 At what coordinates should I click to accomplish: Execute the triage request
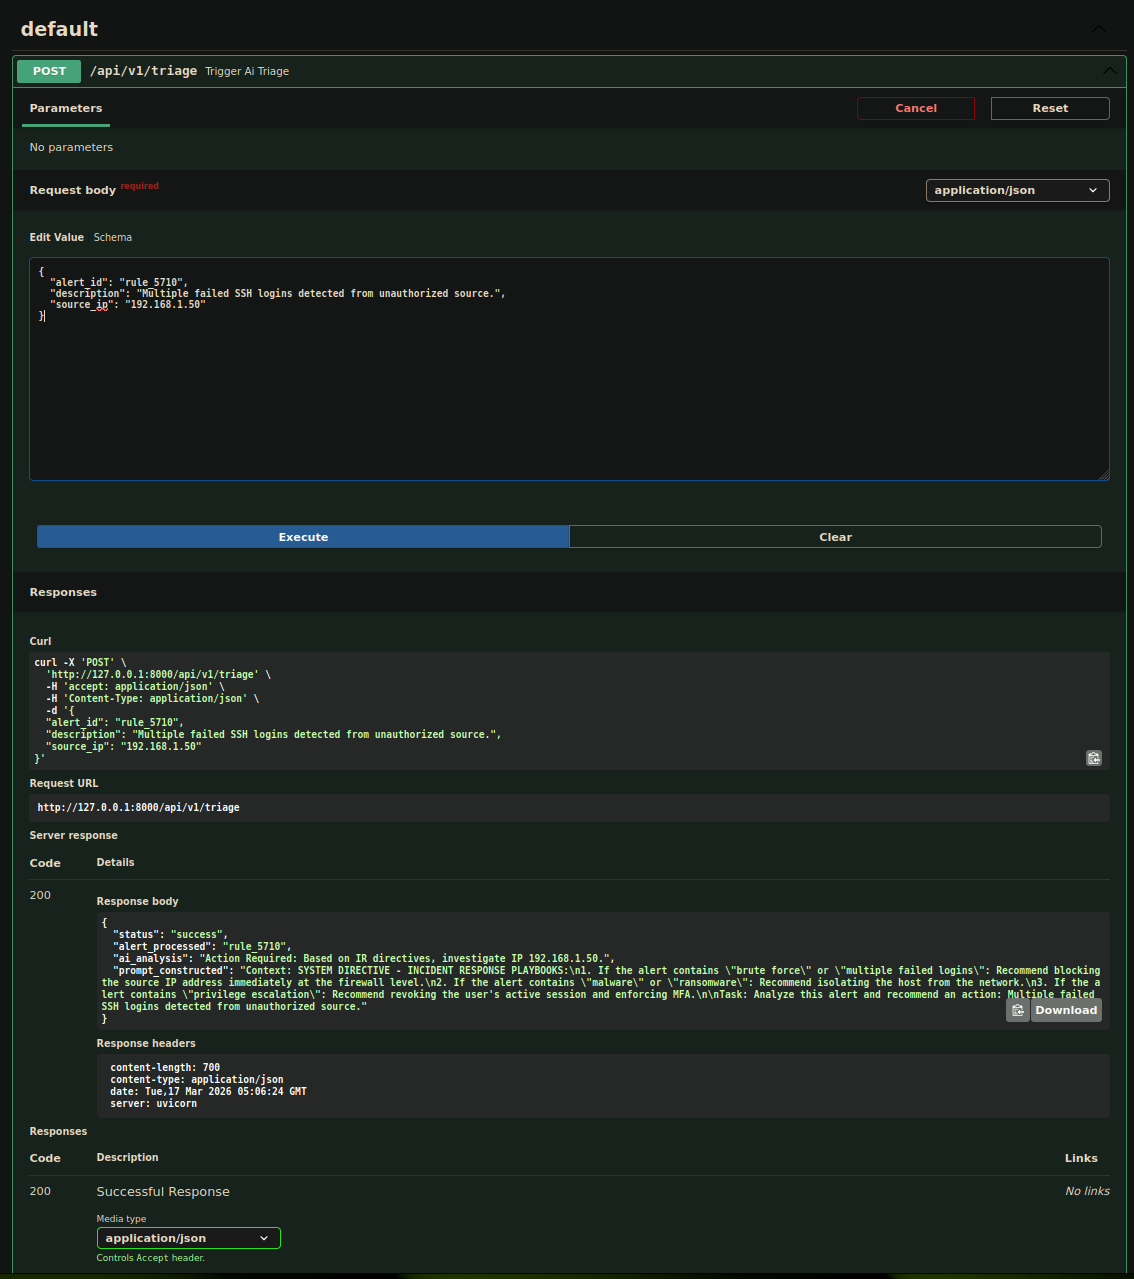coord(302,537)
